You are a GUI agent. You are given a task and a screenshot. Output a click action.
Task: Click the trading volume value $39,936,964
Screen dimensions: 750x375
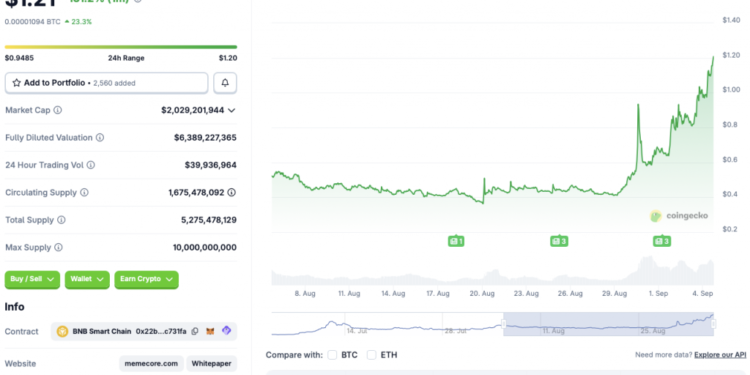[210, 165]
